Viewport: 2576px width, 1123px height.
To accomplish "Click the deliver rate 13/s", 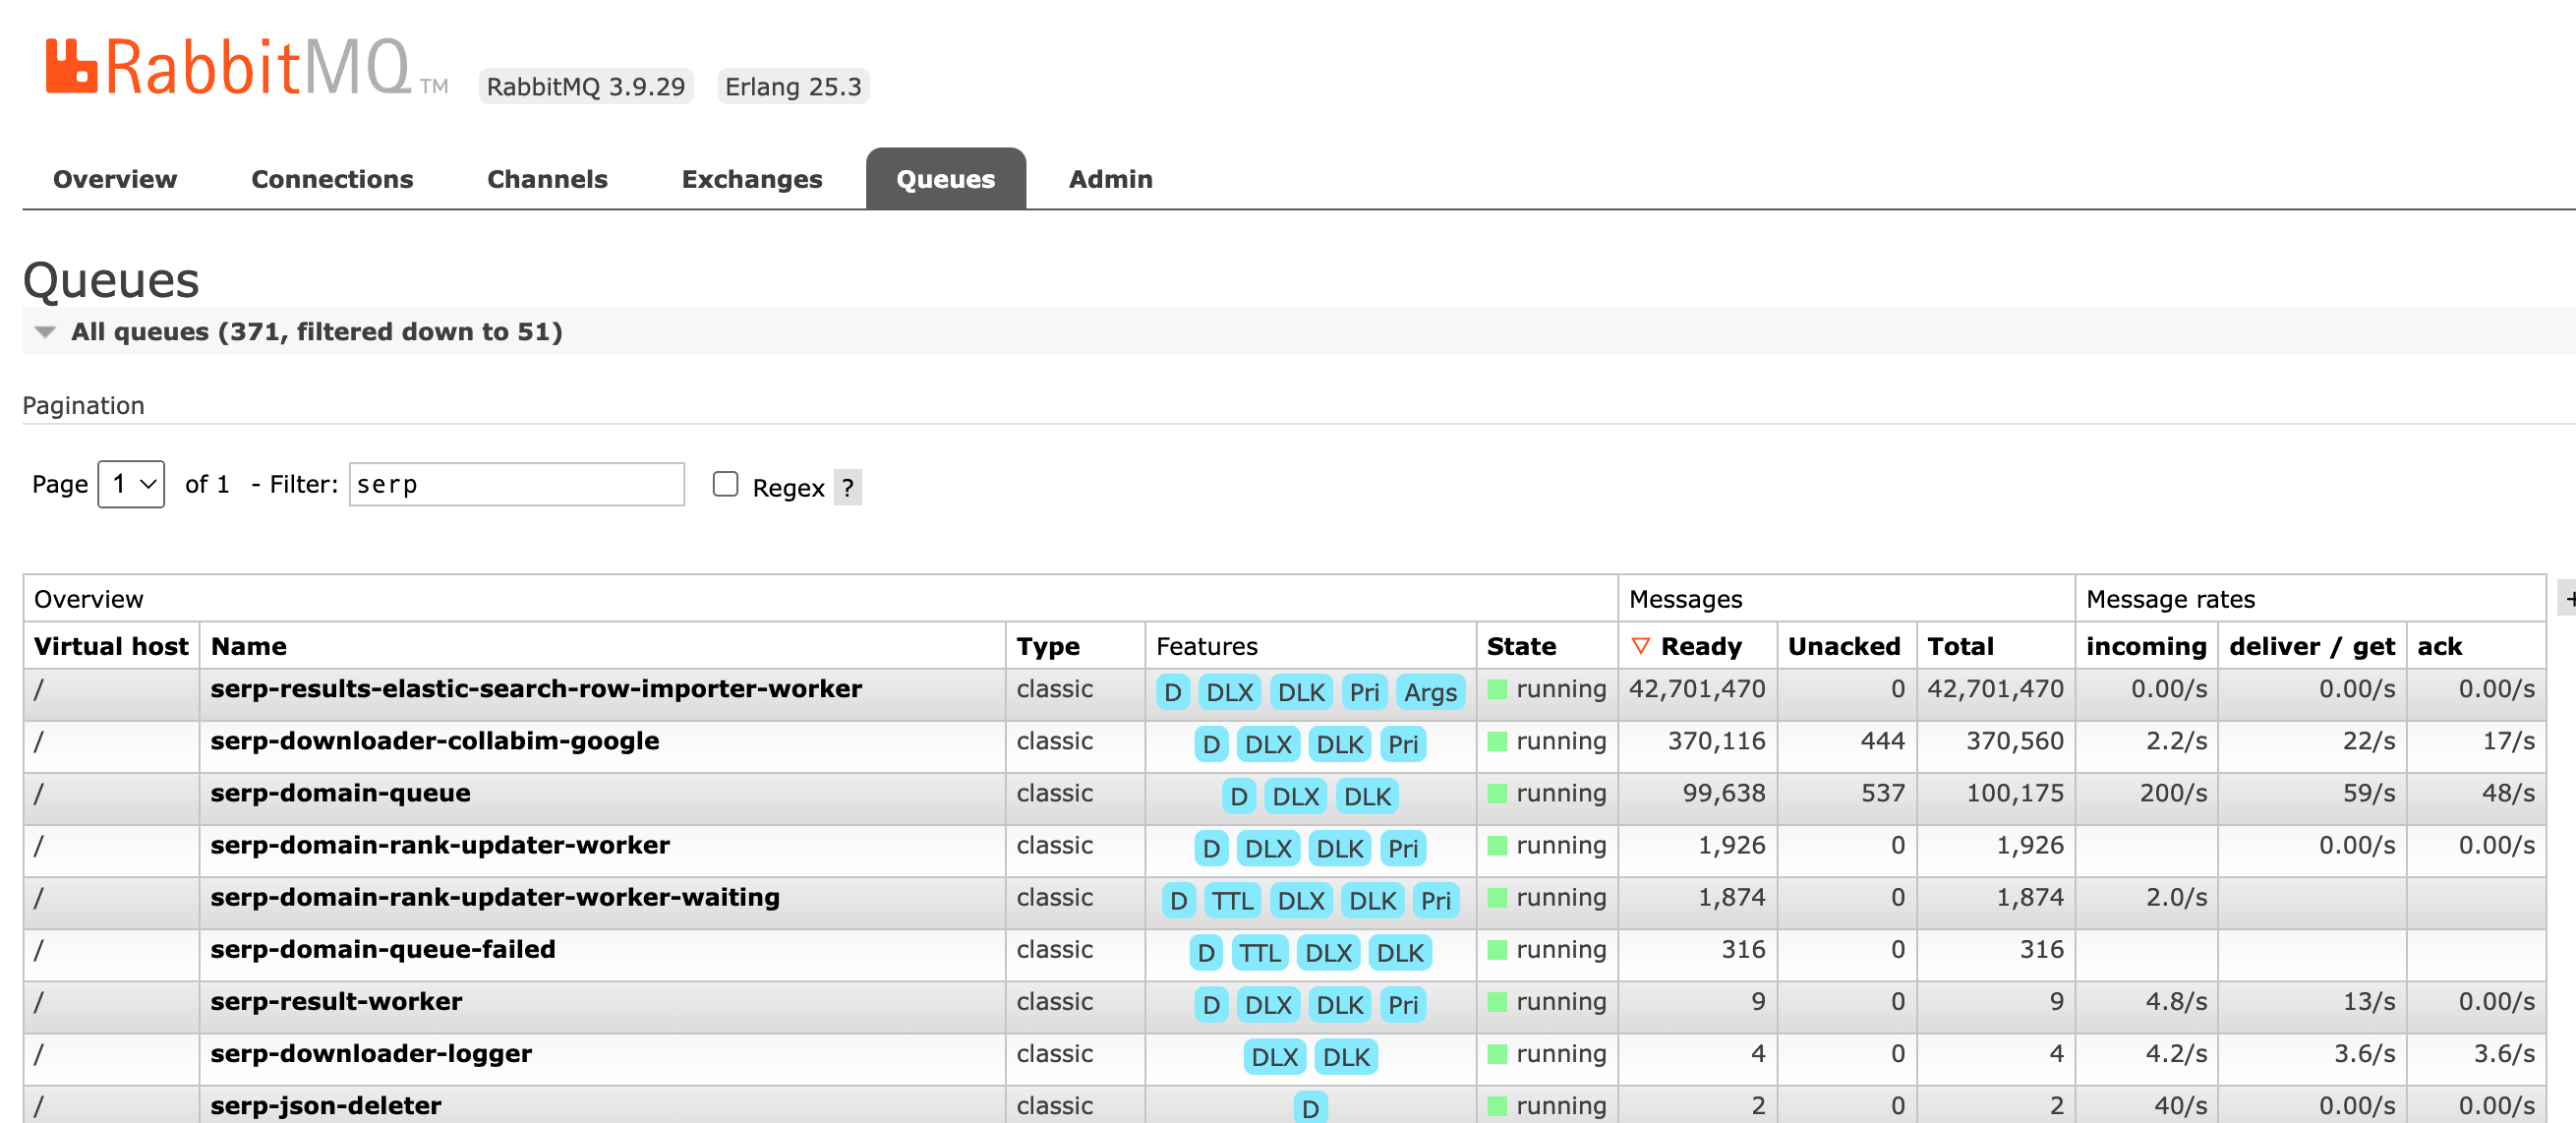I will 2369,1001.
